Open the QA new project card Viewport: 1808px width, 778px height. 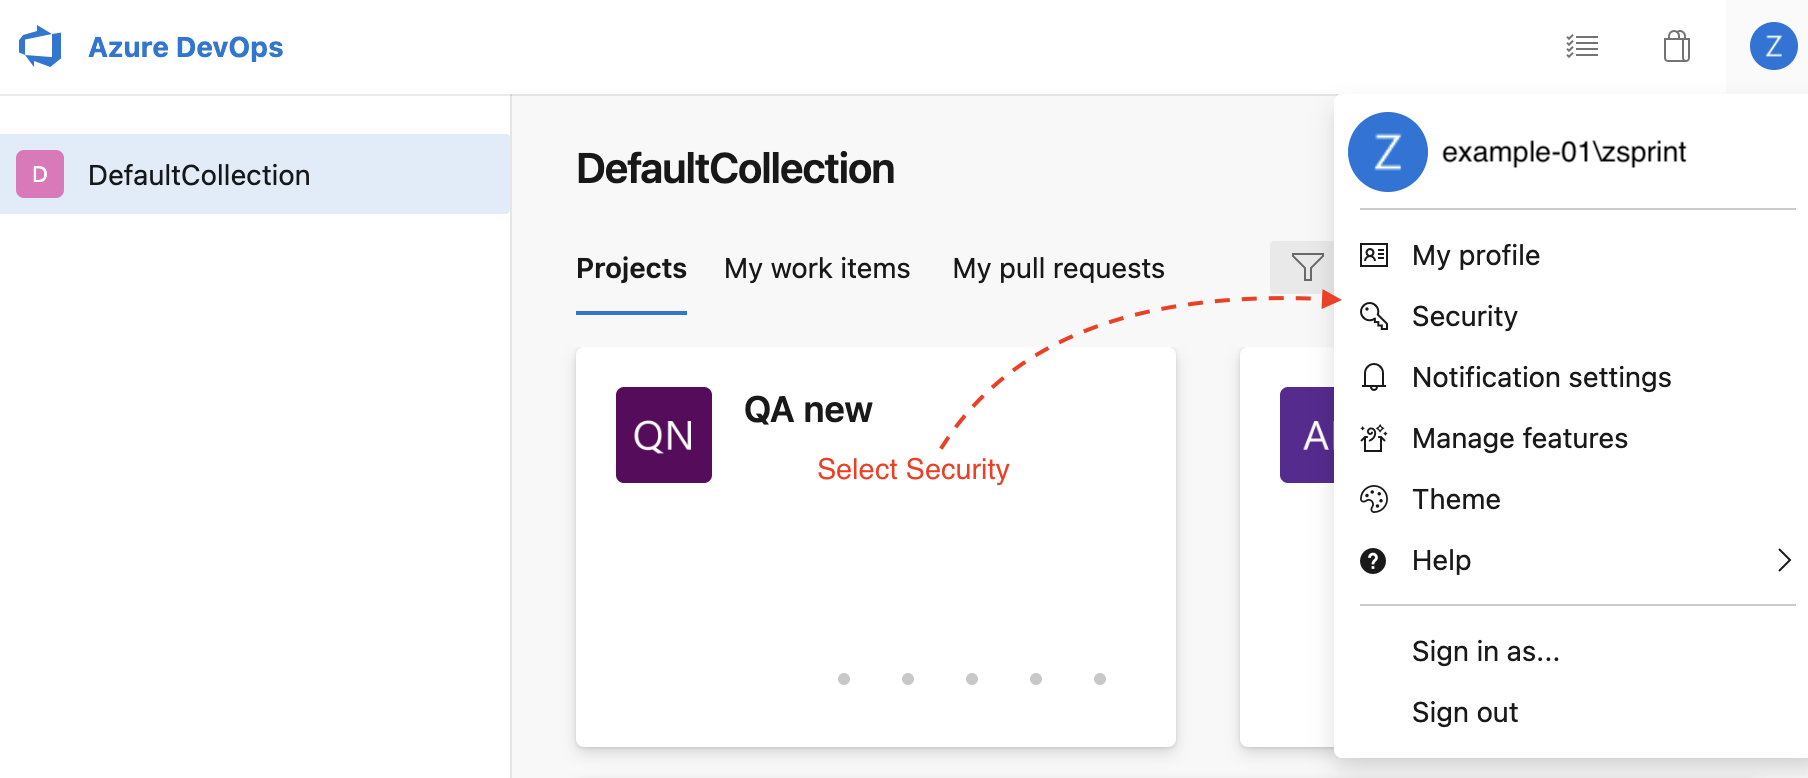pyautogui.click(x=875, y=546)
